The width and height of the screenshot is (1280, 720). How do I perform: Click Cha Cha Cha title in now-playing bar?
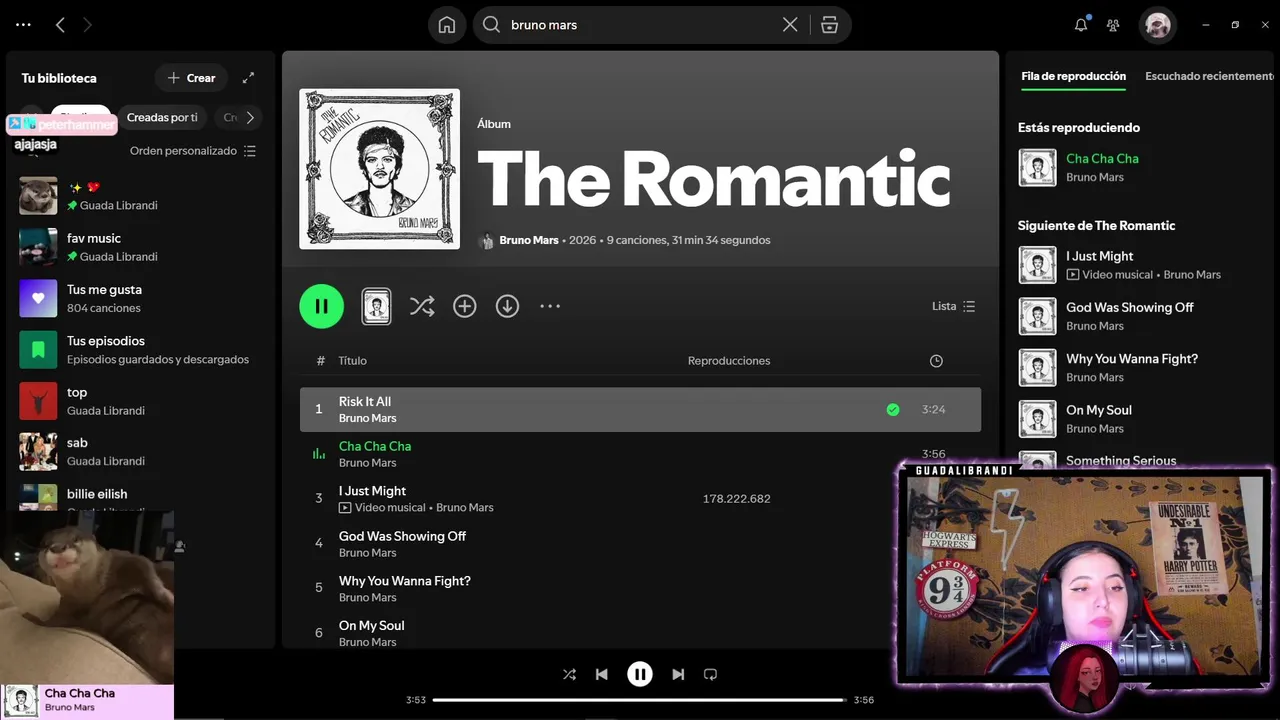coord(80,693)
